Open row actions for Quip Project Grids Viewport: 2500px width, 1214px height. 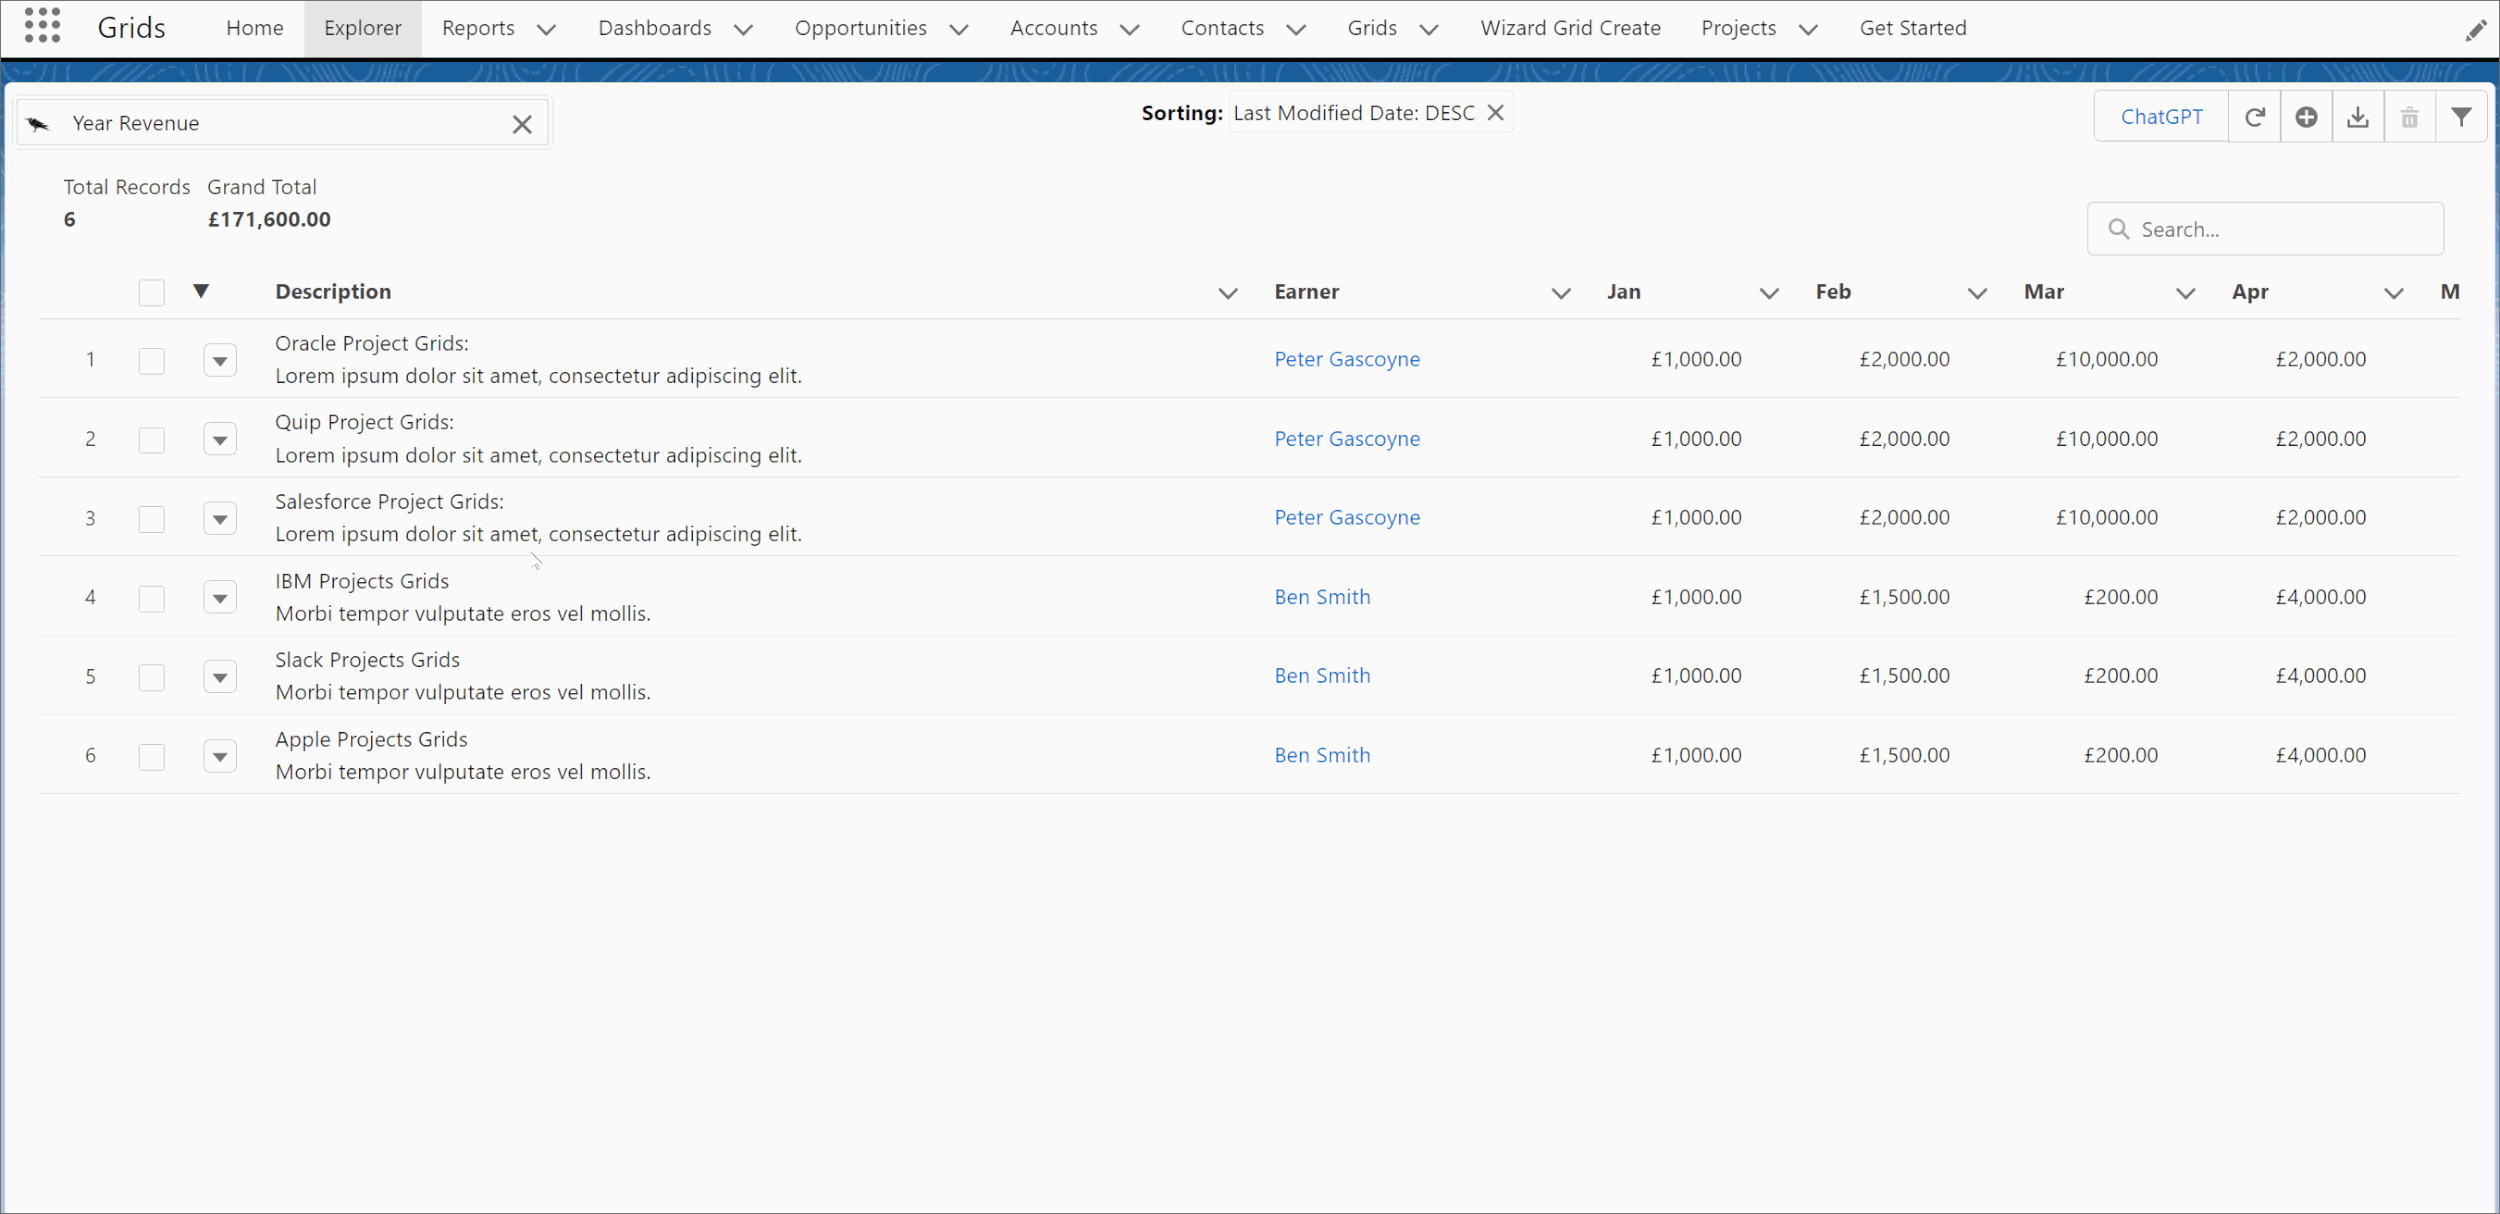point(220,440)
